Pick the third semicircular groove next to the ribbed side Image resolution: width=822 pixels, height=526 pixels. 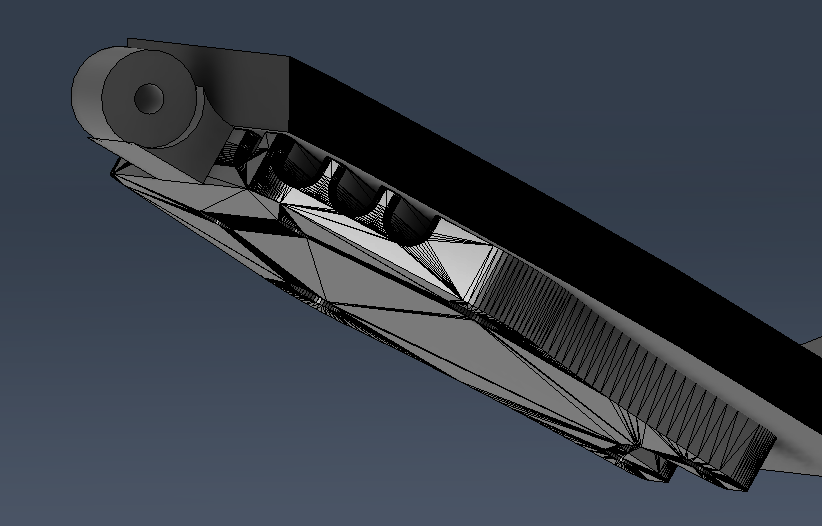[410, 220]
